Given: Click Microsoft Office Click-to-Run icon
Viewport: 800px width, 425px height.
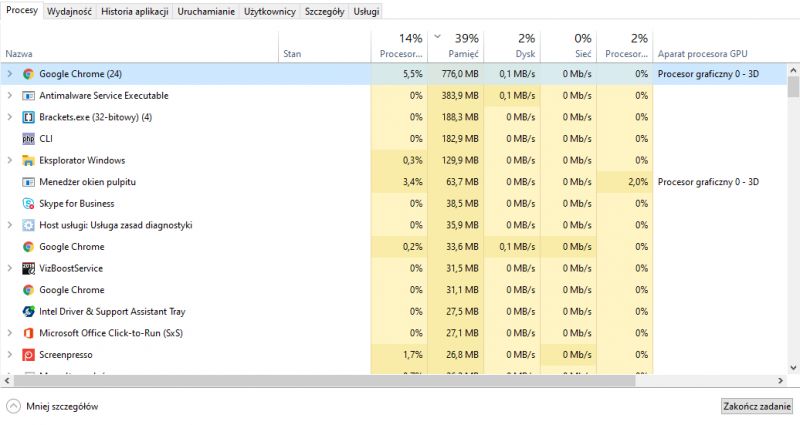Looking at the screenshot, I should pyautogui.click(x=28, y=333).
